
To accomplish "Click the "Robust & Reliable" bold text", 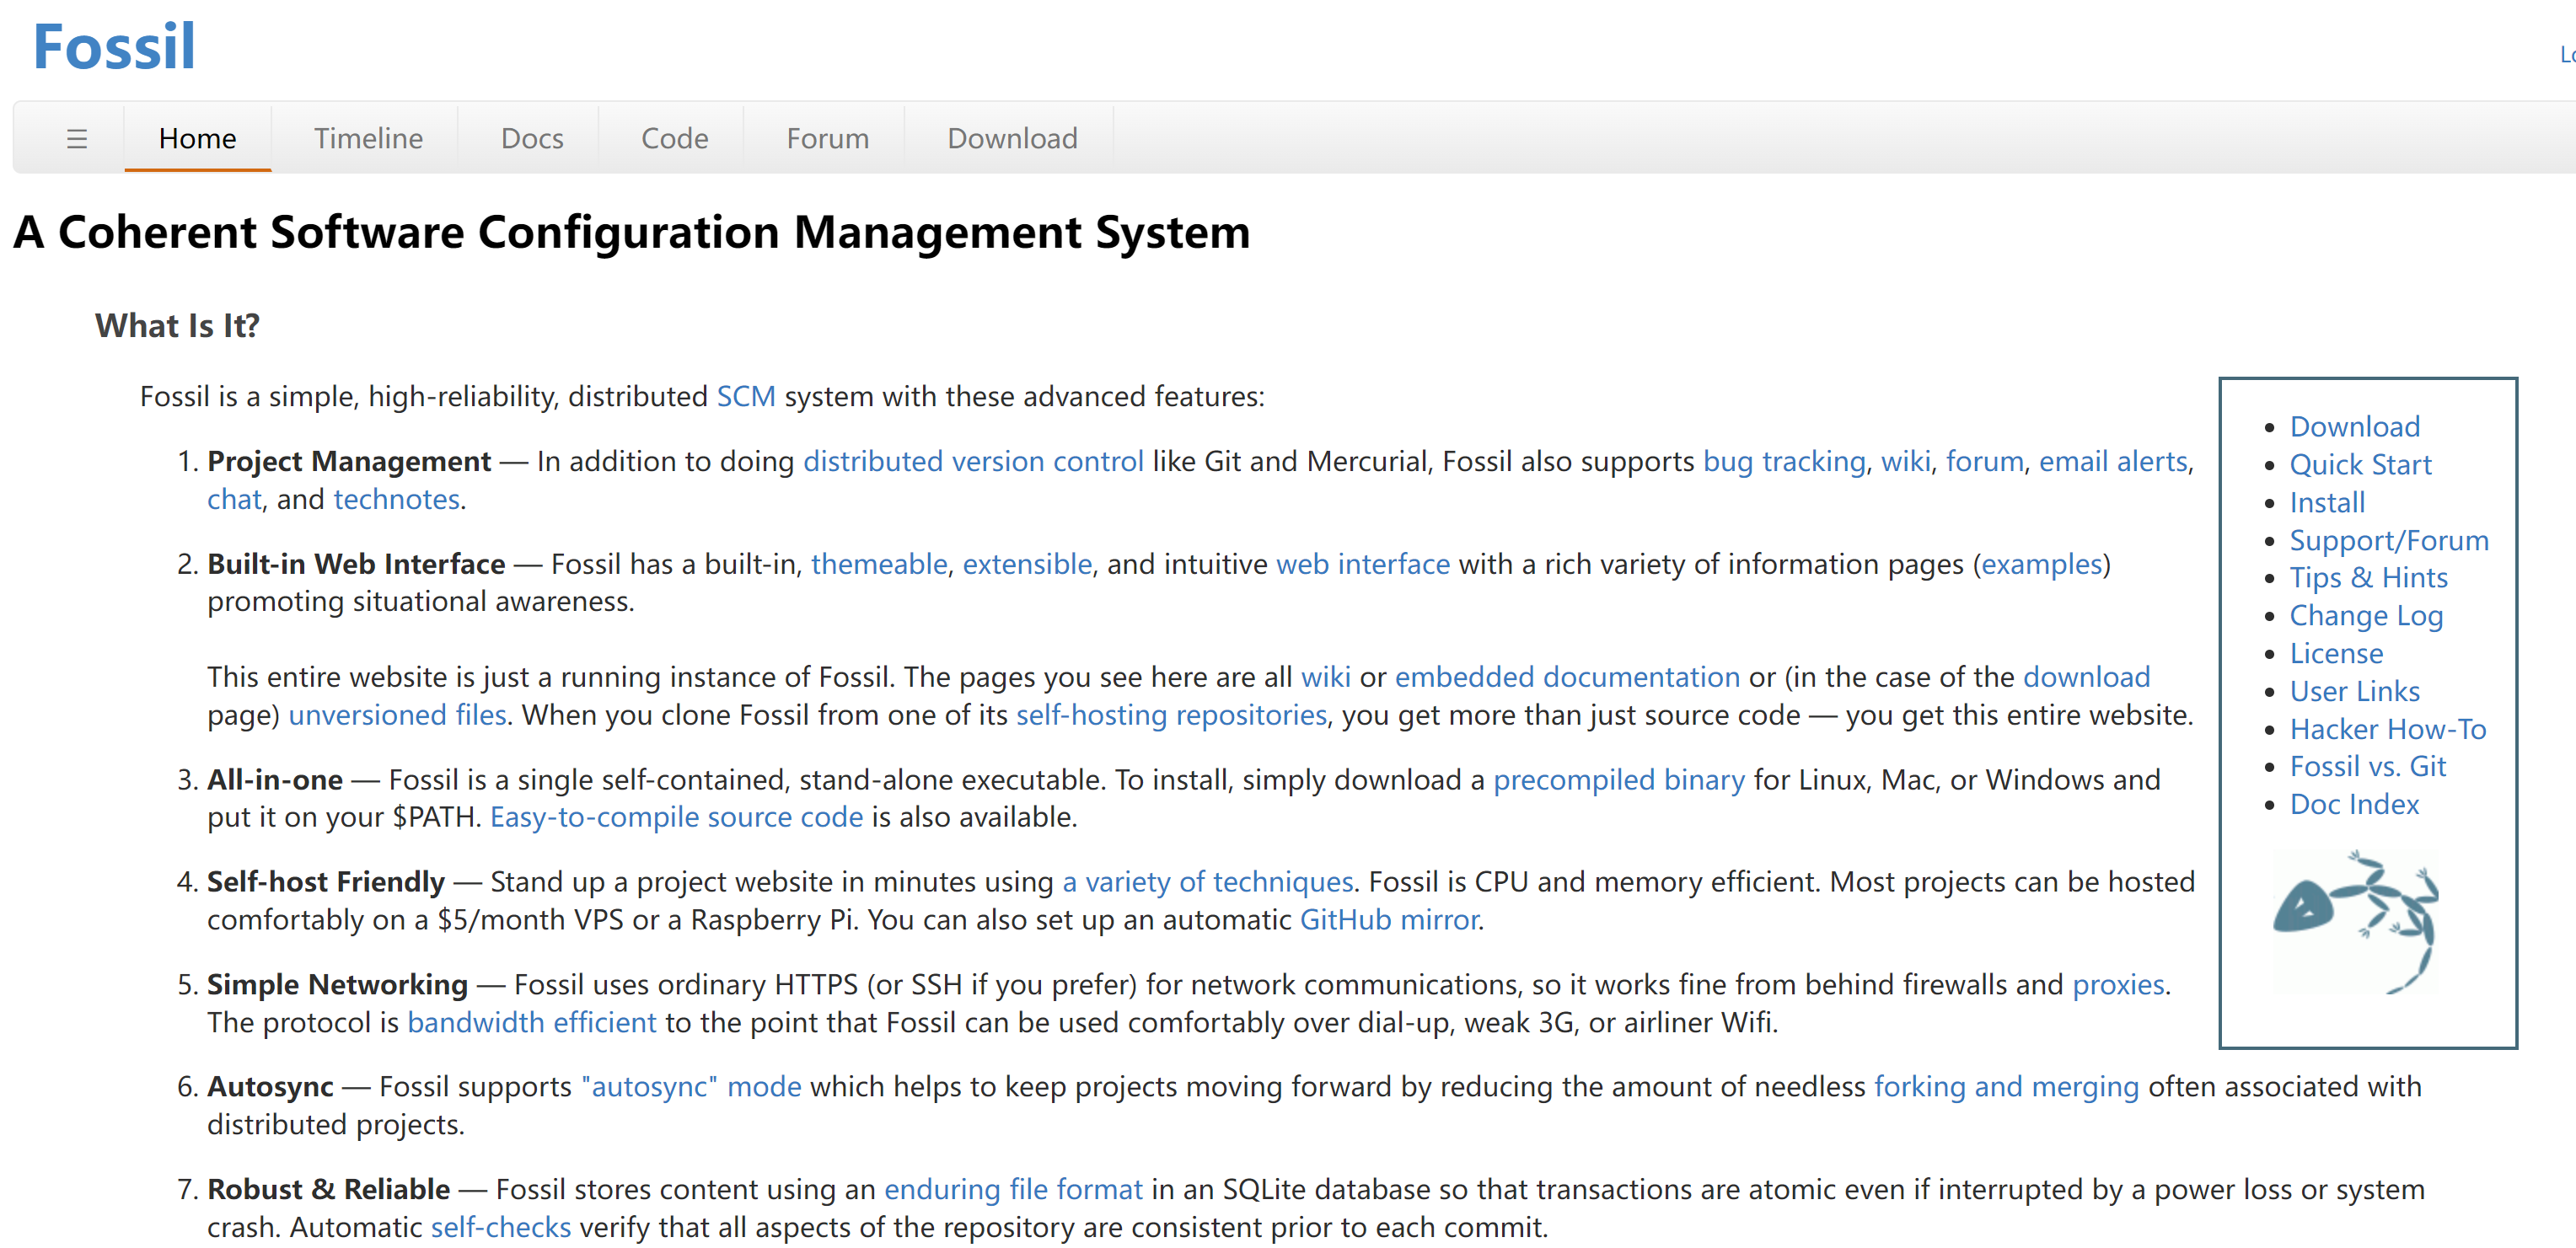I will [328, 1190].
